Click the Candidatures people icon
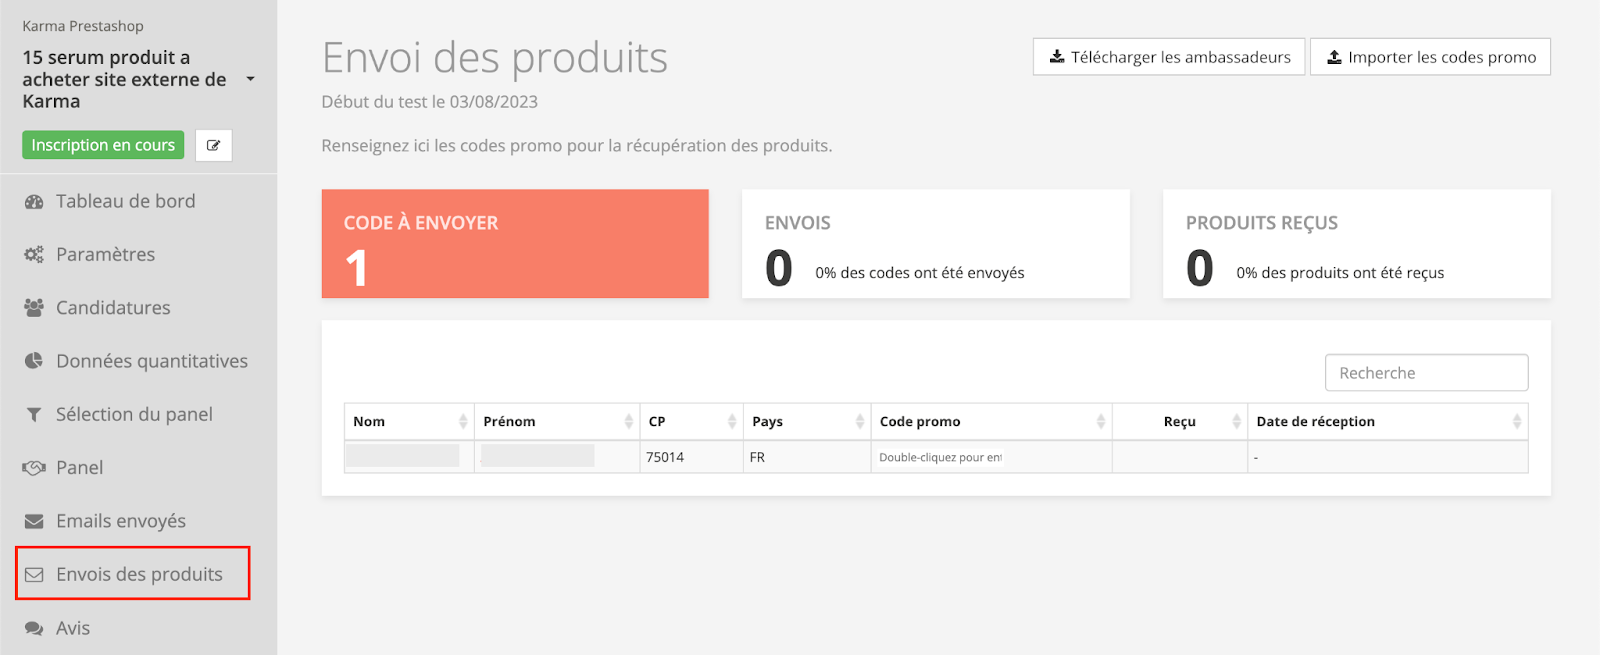 tap(34, 308)
